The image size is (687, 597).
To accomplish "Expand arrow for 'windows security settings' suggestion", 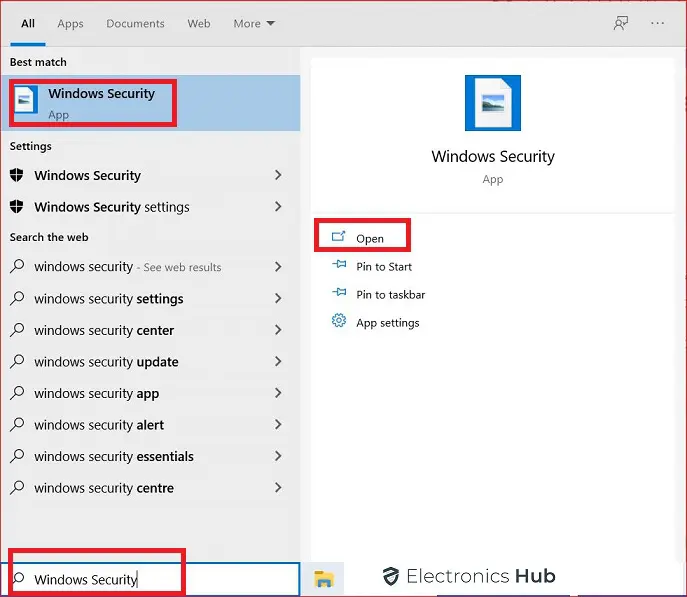I will click(x=278, y=298).
